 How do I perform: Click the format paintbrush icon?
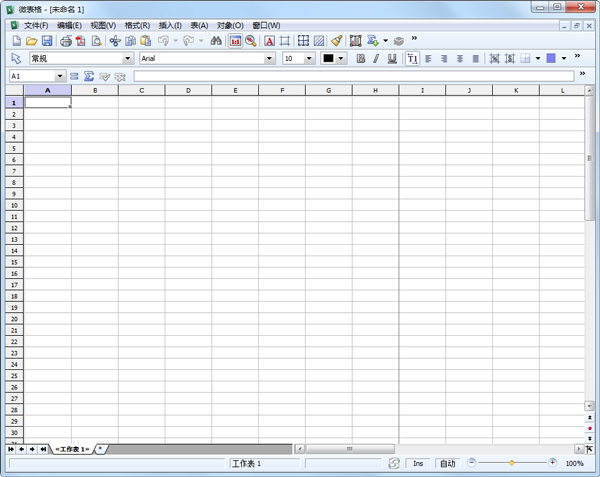[x=336, y=41]
